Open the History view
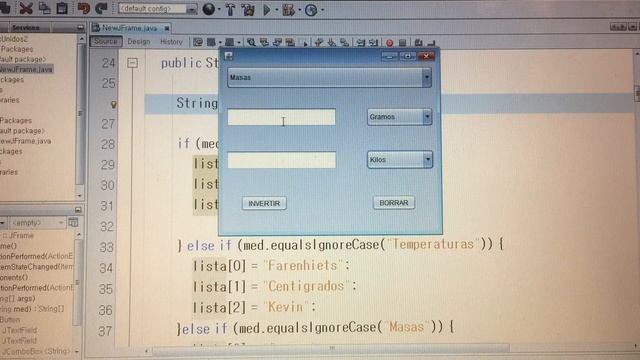The width and height of the screenshot is (640, 360). [171, 42]
